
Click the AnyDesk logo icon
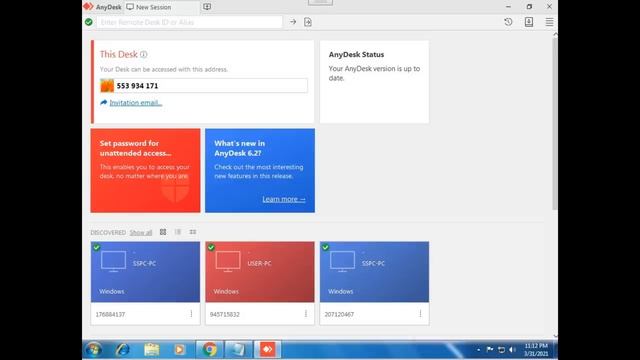coord(88,7)
